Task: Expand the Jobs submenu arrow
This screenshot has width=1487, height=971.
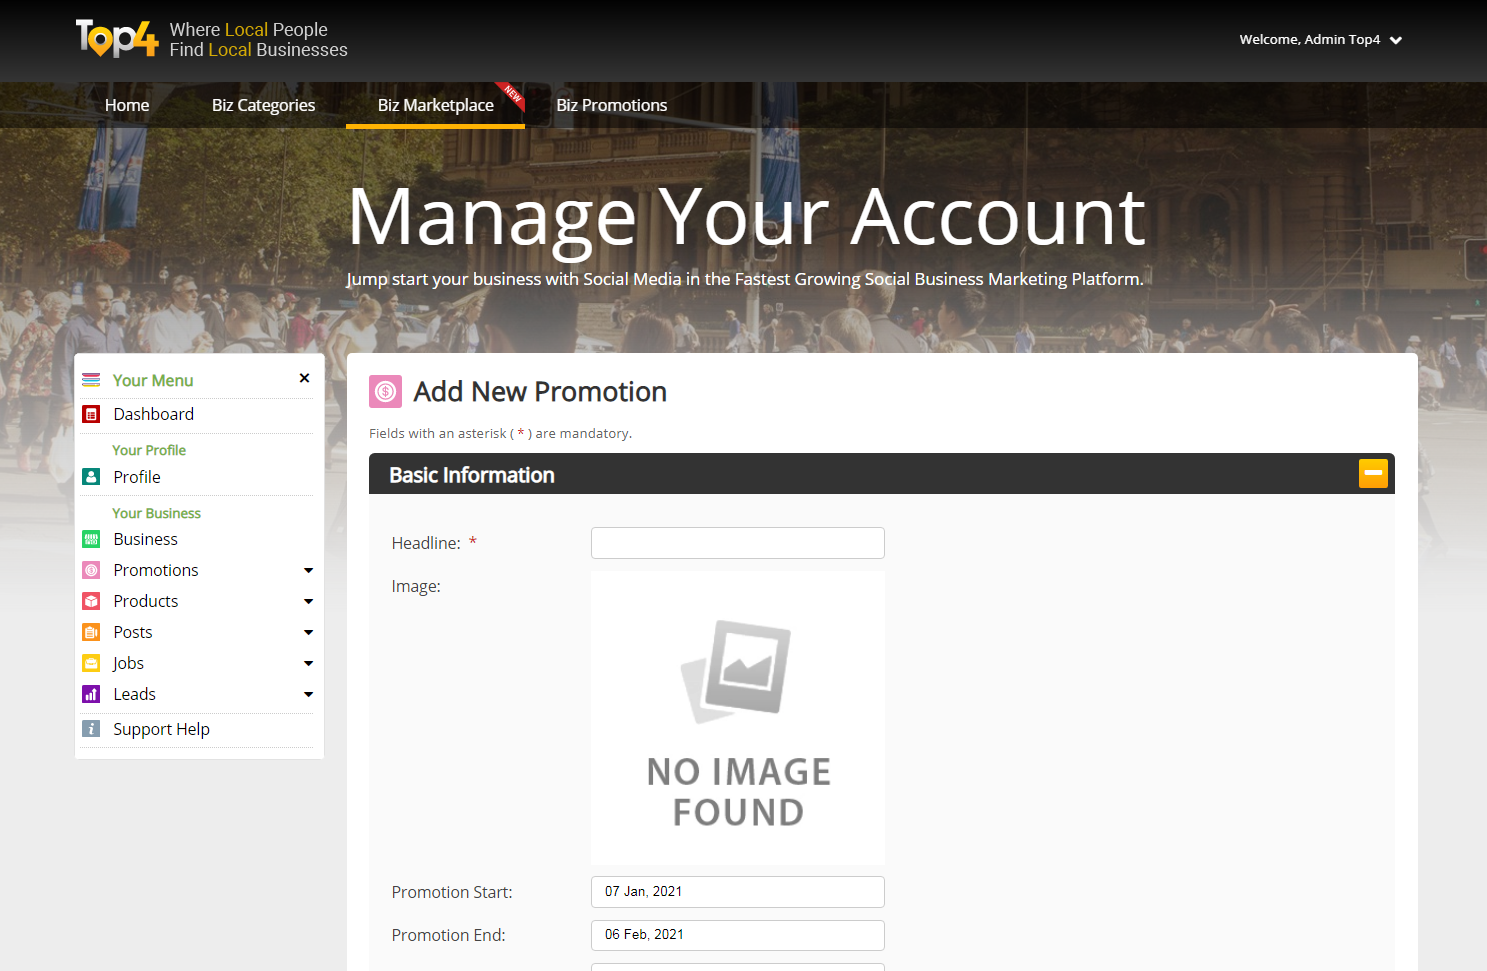Action: click(x=308, y=663)
